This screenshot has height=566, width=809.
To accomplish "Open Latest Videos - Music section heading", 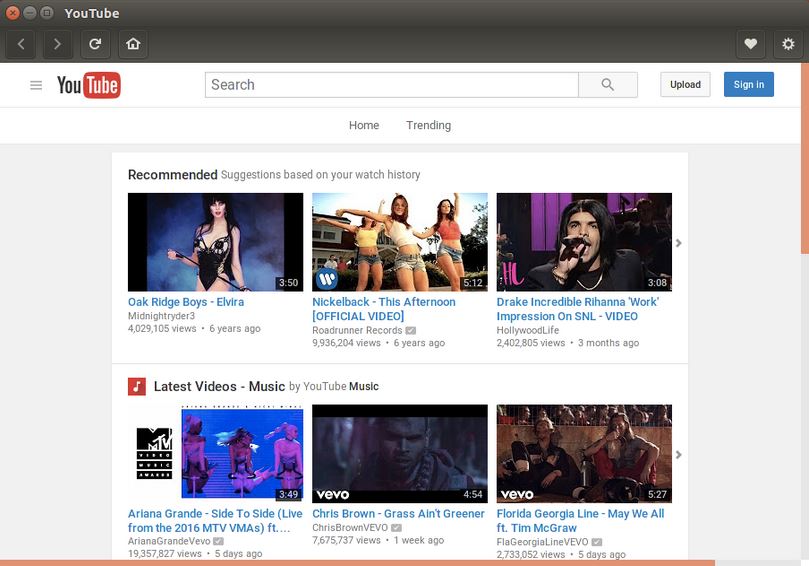I will pyautogui.click(x=219, y=386).
